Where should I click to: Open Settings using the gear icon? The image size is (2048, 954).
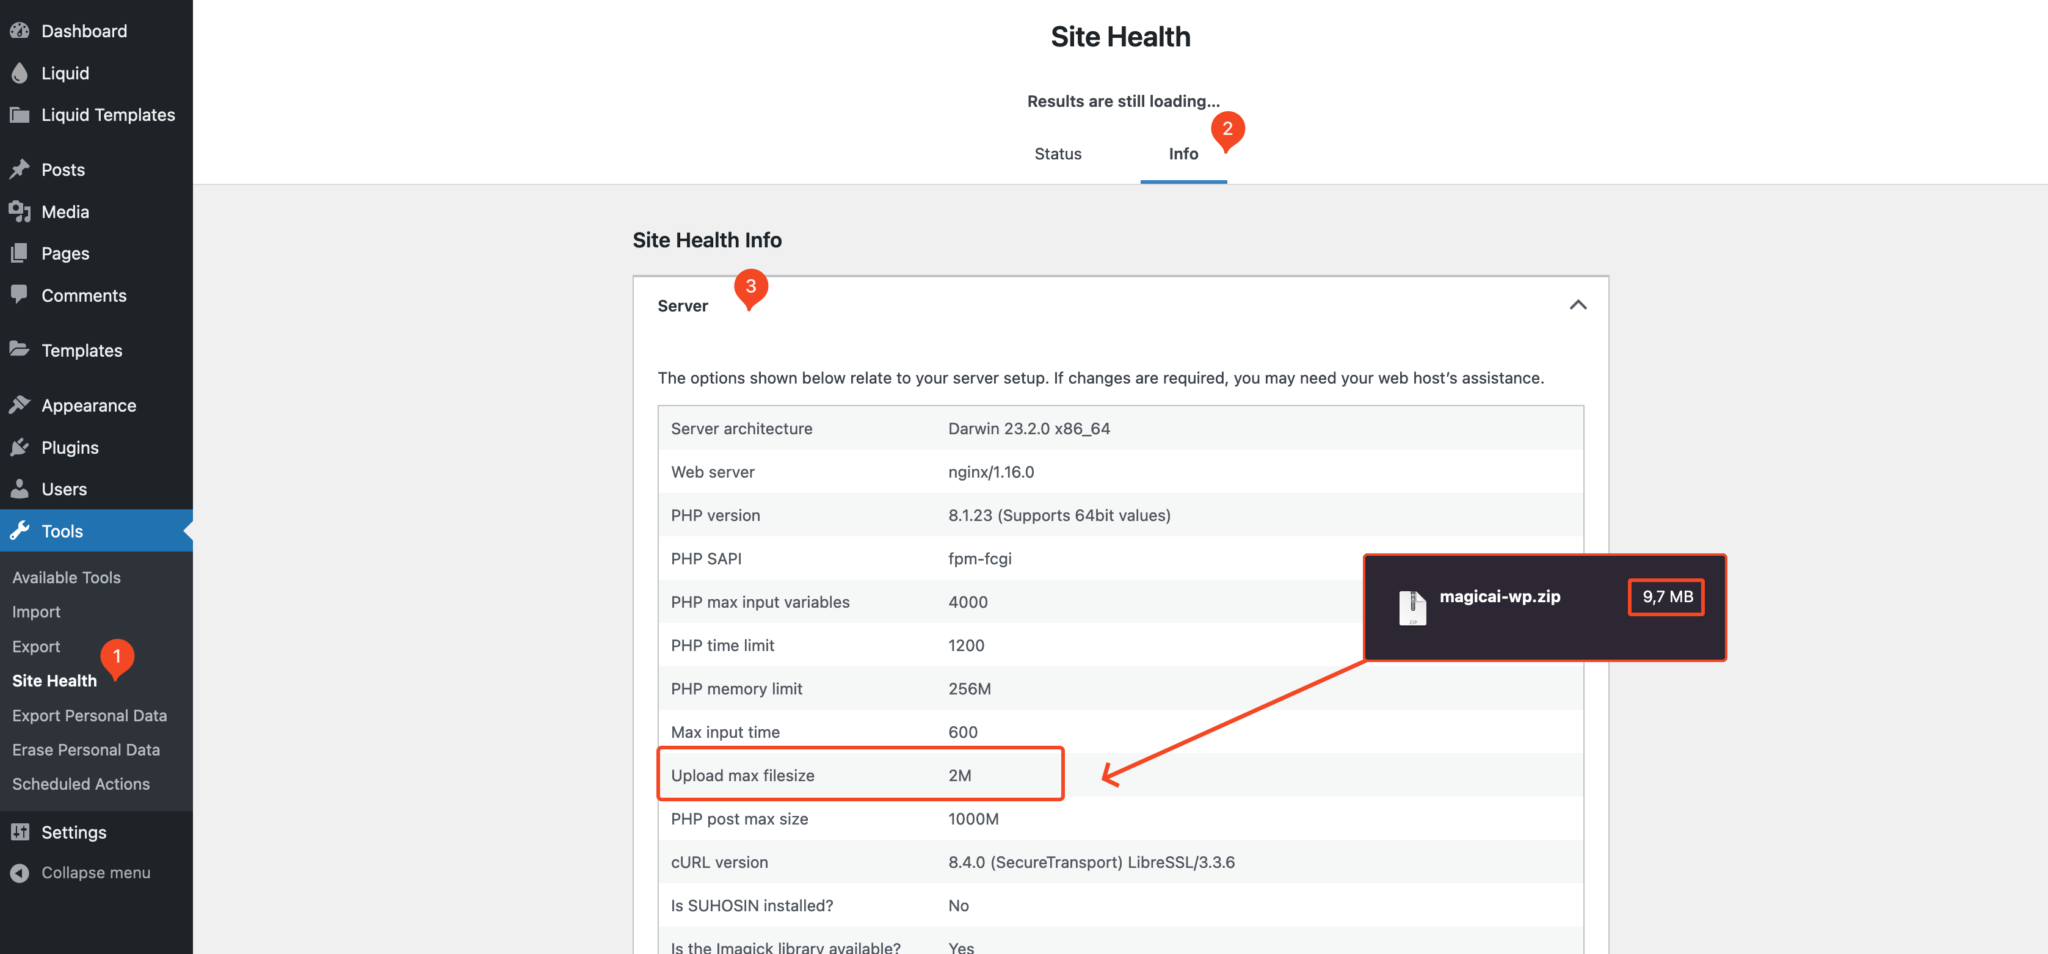pyautogui.click(x=20, y=831)
